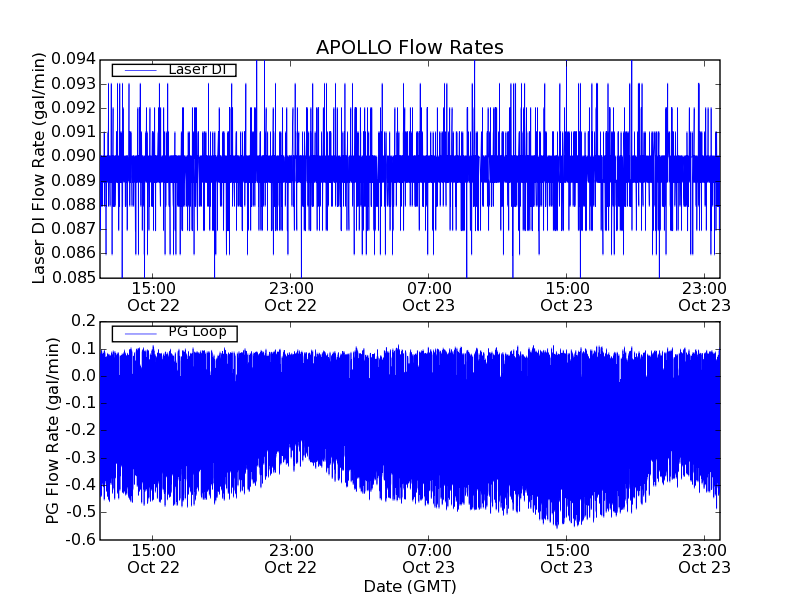Click '15:00 Oct 22' tick under the lower plot
The width and height of the screenshot is (800, 600).
pyautogui.click(x=153, y=558)
